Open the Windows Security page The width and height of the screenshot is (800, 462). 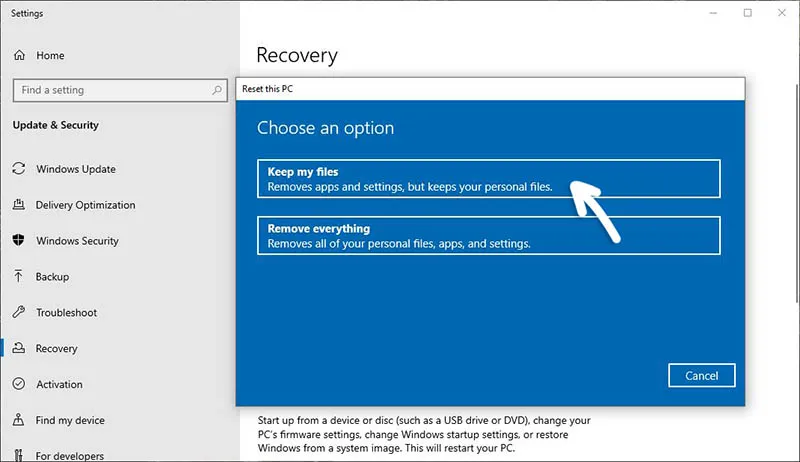click(x=77, y=241)
